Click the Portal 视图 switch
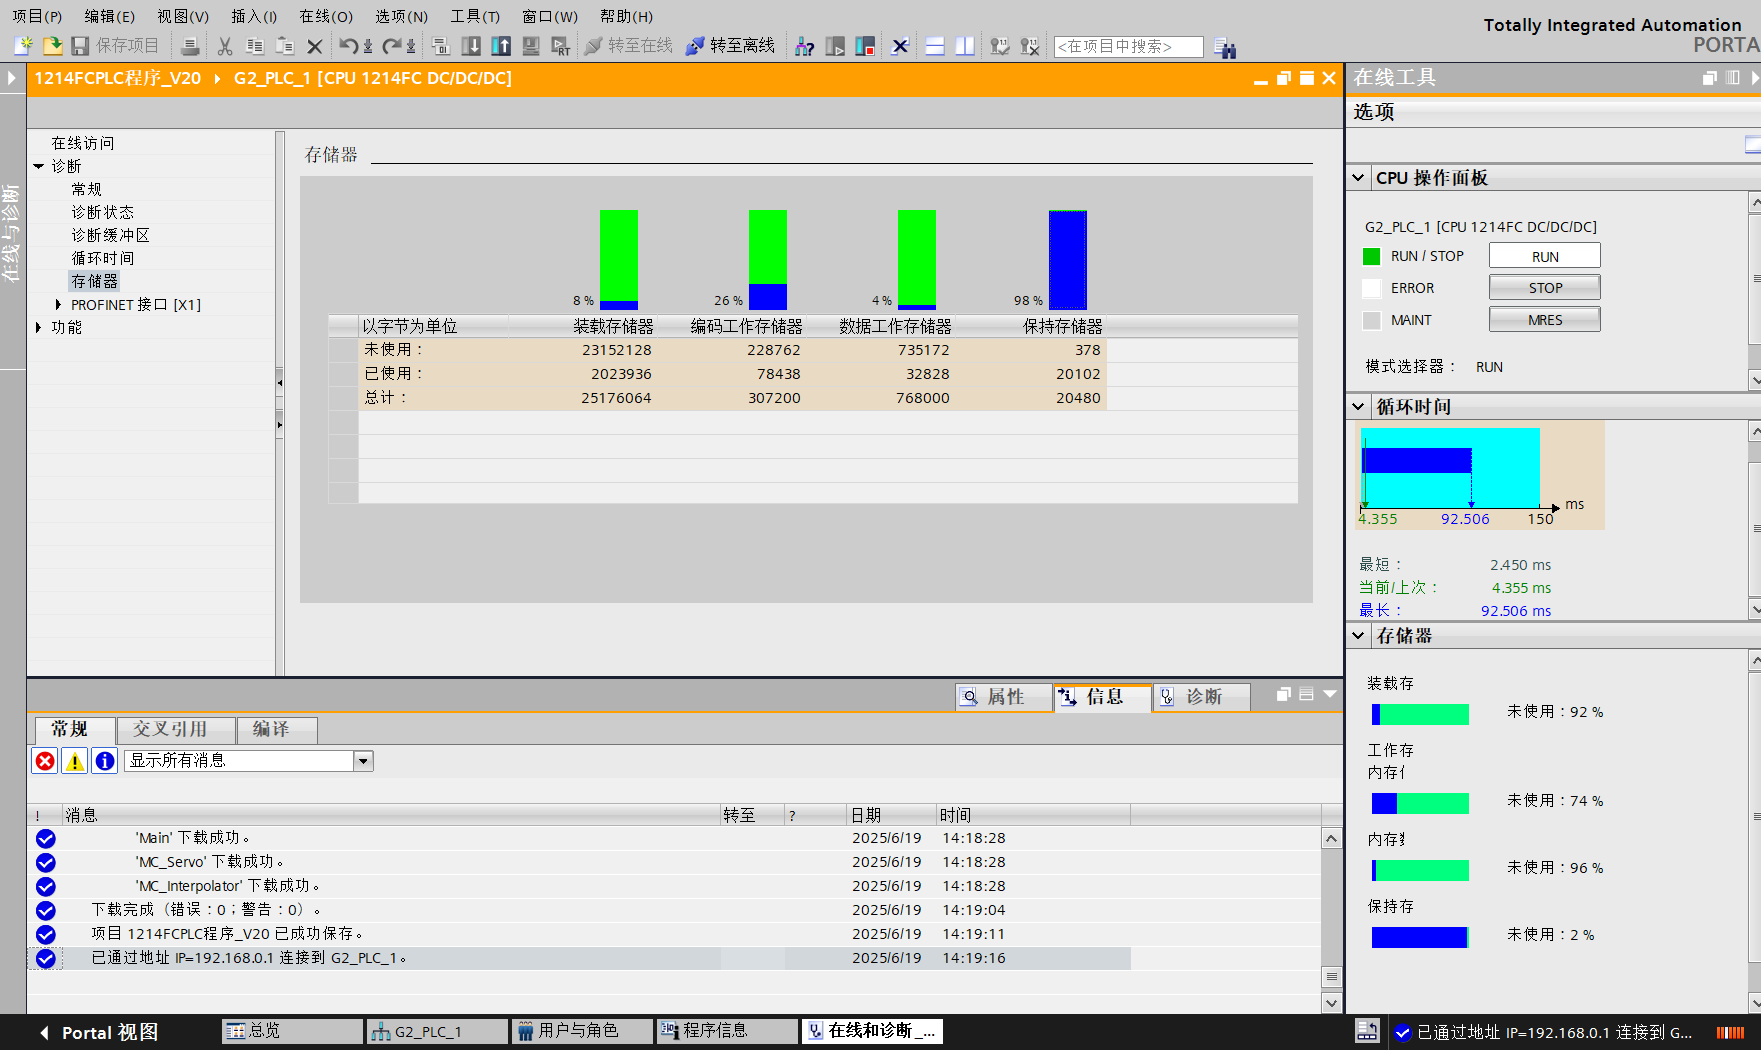This screenshot has height=1050, width=1761. pyautogui.click(x=100, y=1032)
